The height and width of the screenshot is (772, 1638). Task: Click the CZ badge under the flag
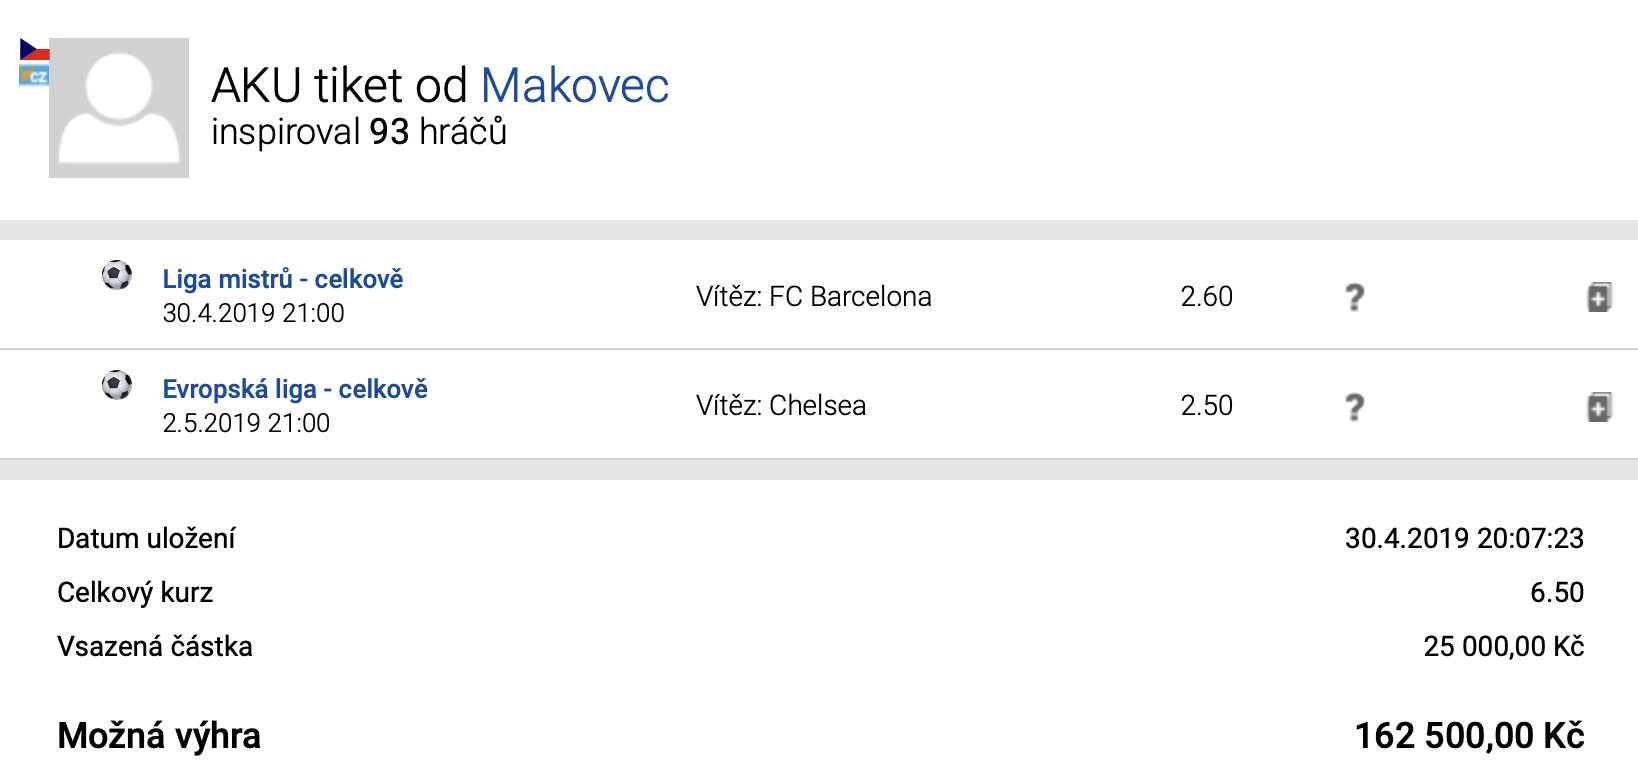coord(34,75)
